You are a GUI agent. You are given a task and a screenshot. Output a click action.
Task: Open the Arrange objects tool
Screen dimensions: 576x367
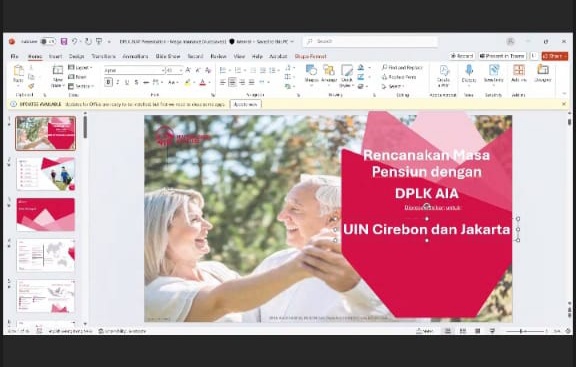pyautogui.click(x=329, y=73)
